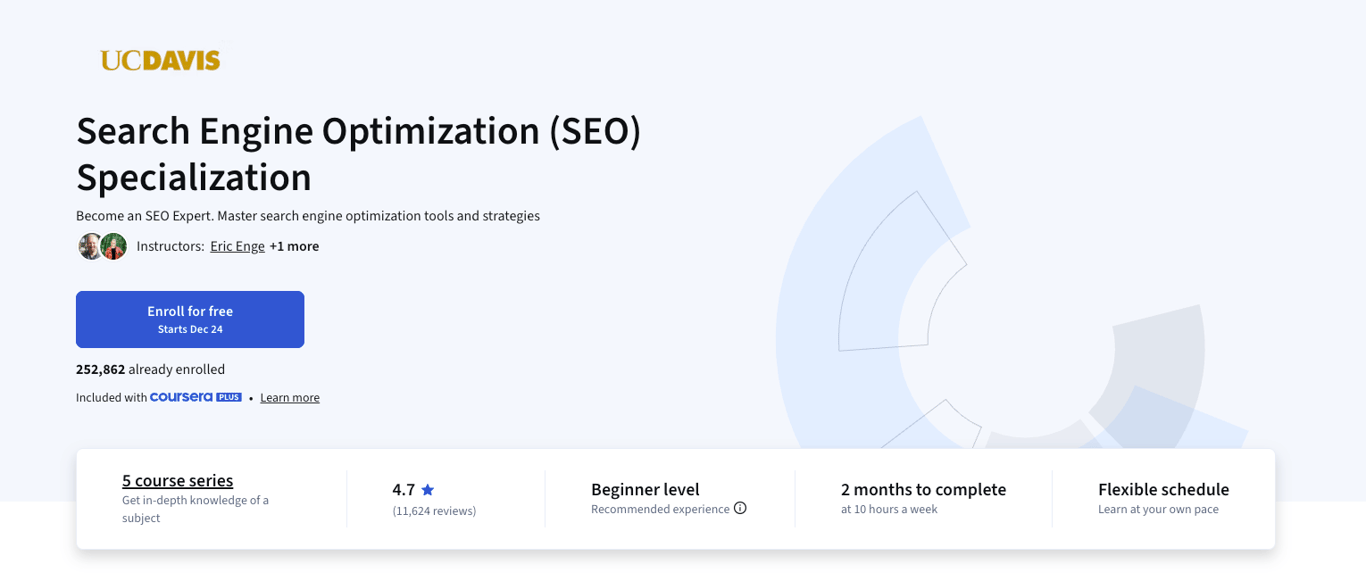Click '252,862 already enrolled' text
Image resolution: width=1366 pixels, height=581 pixels.
(151, 369)
